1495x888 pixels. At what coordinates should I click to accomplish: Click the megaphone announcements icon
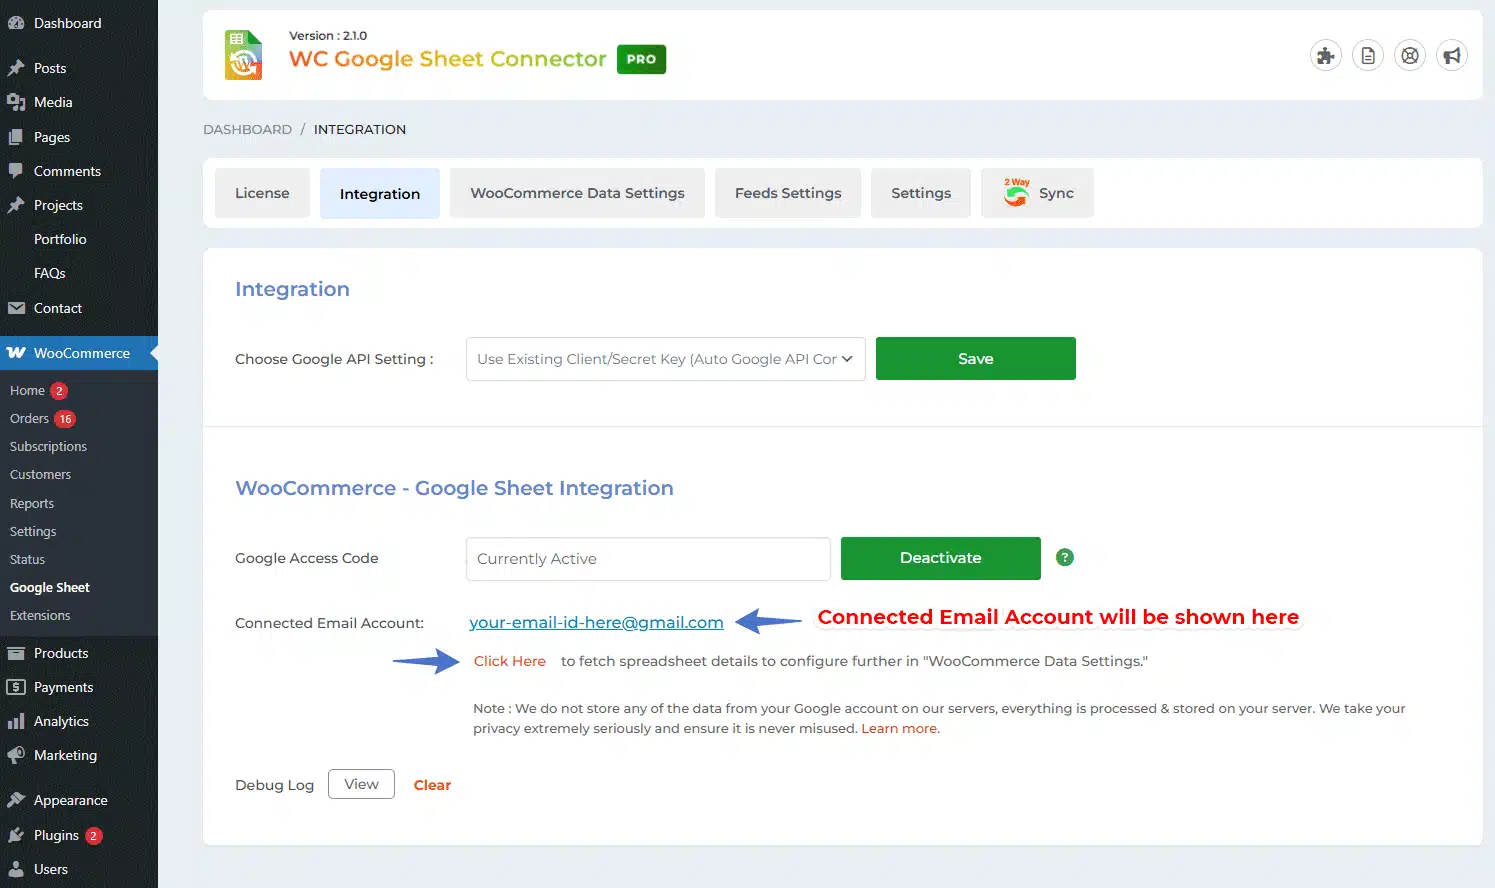(1451, 56)
